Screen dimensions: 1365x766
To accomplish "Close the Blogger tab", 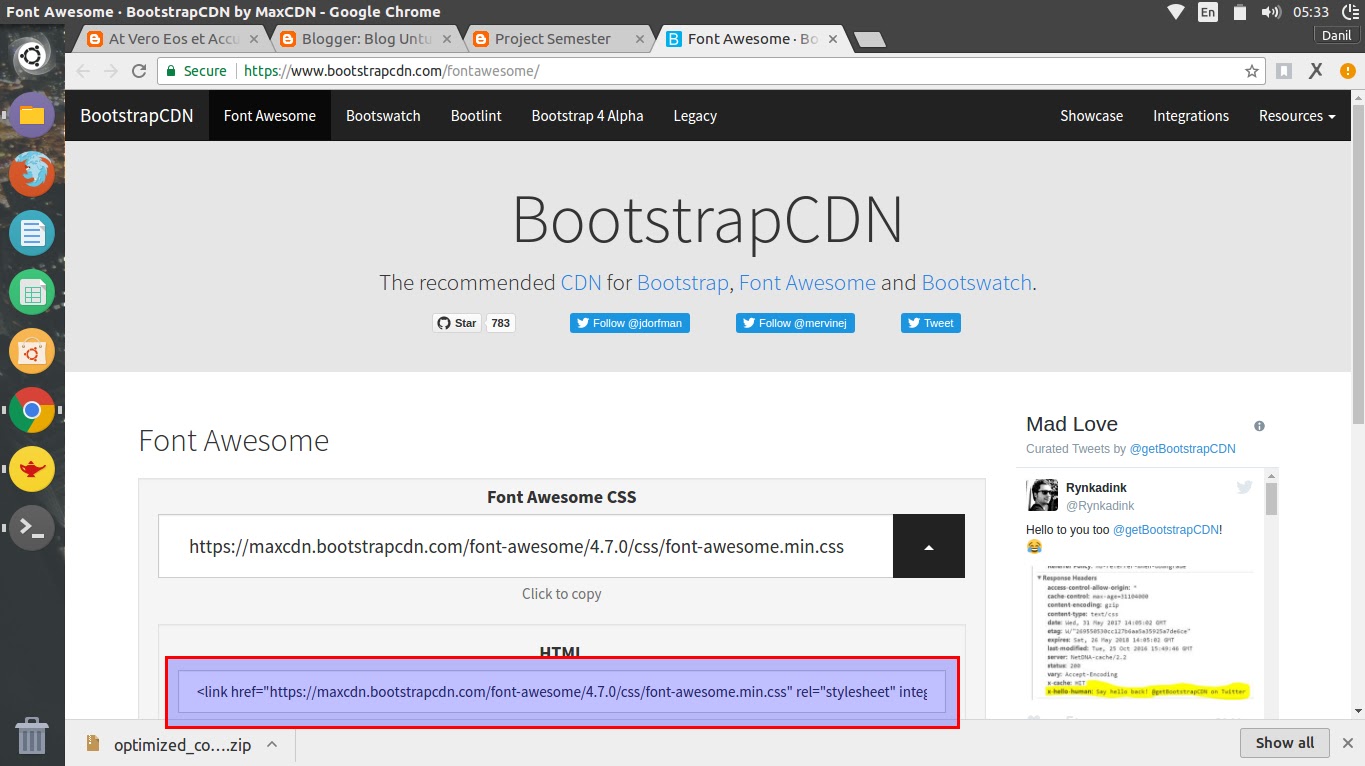I will (447, 39).
